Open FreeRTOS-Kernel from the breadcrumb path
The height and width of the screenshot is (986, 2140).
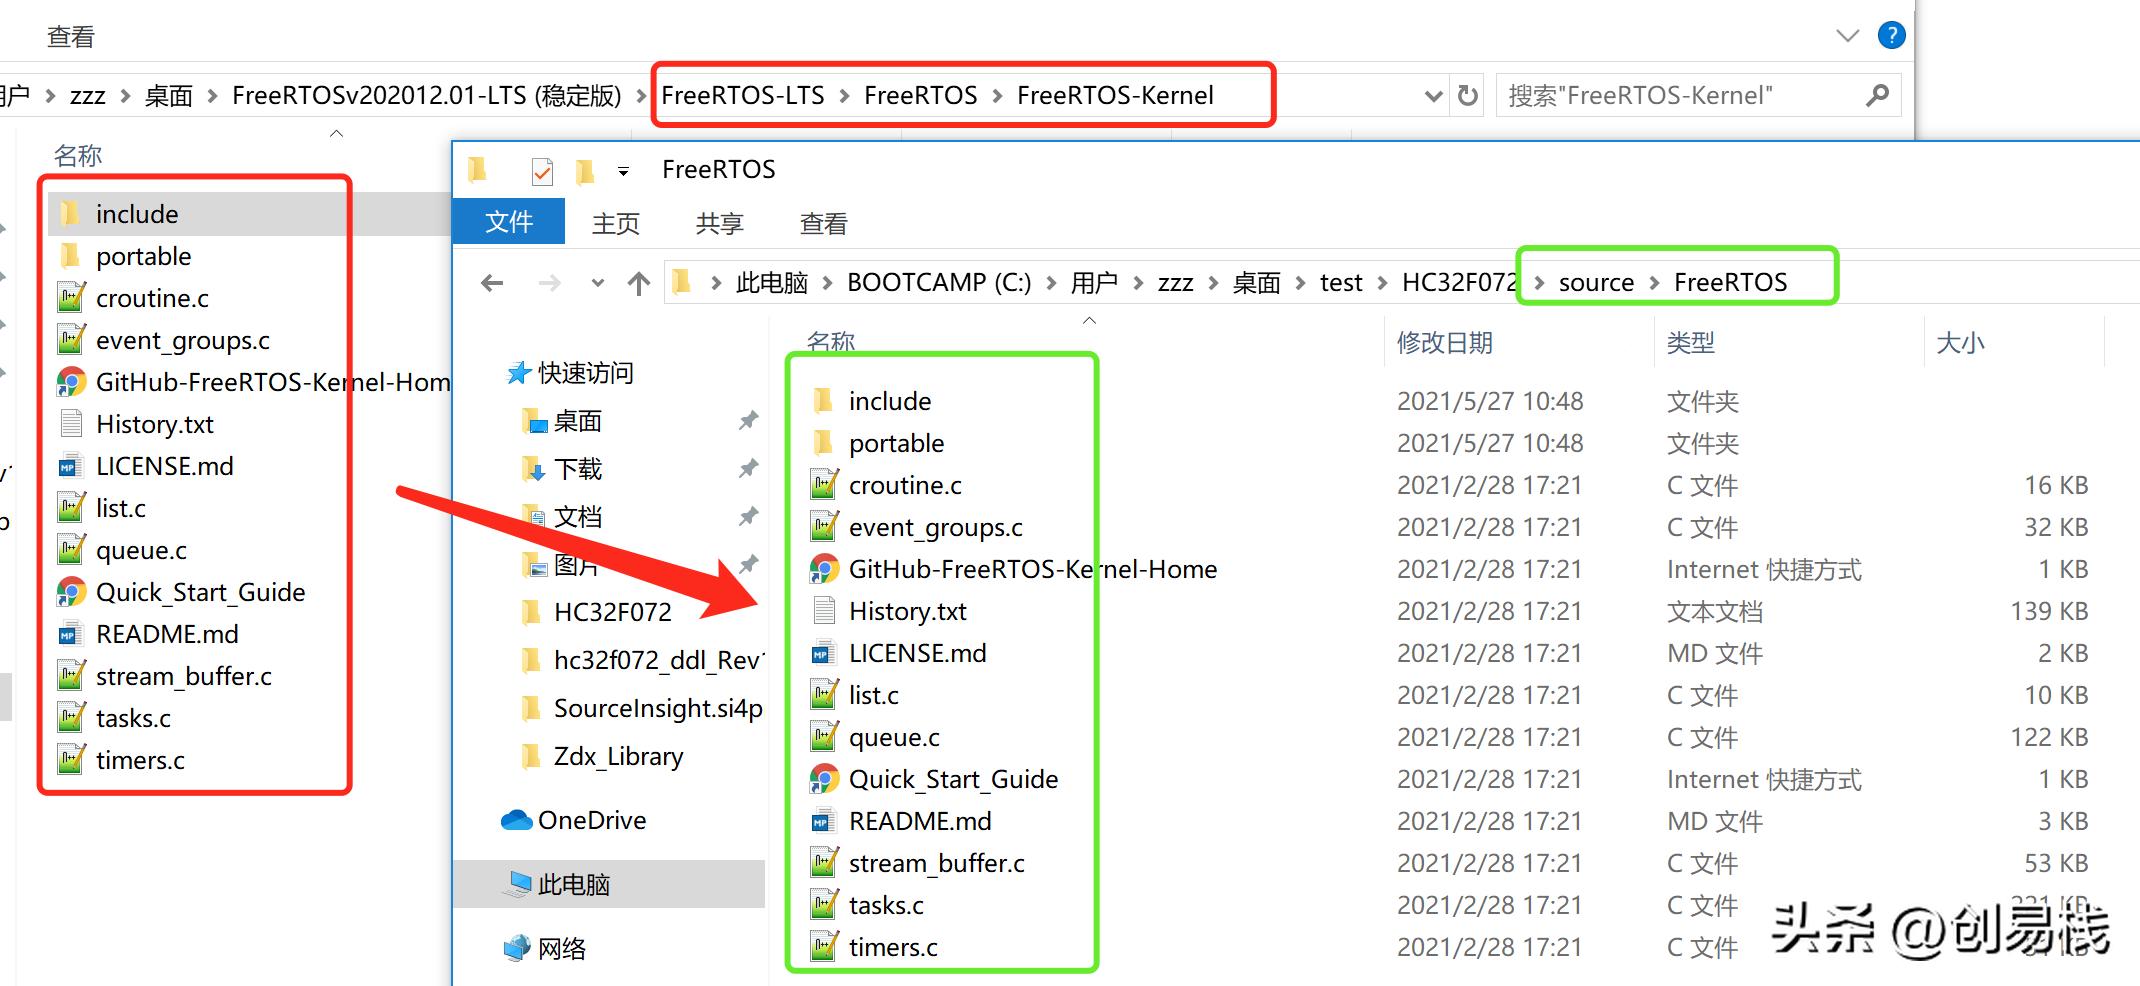pos(1114,95)
